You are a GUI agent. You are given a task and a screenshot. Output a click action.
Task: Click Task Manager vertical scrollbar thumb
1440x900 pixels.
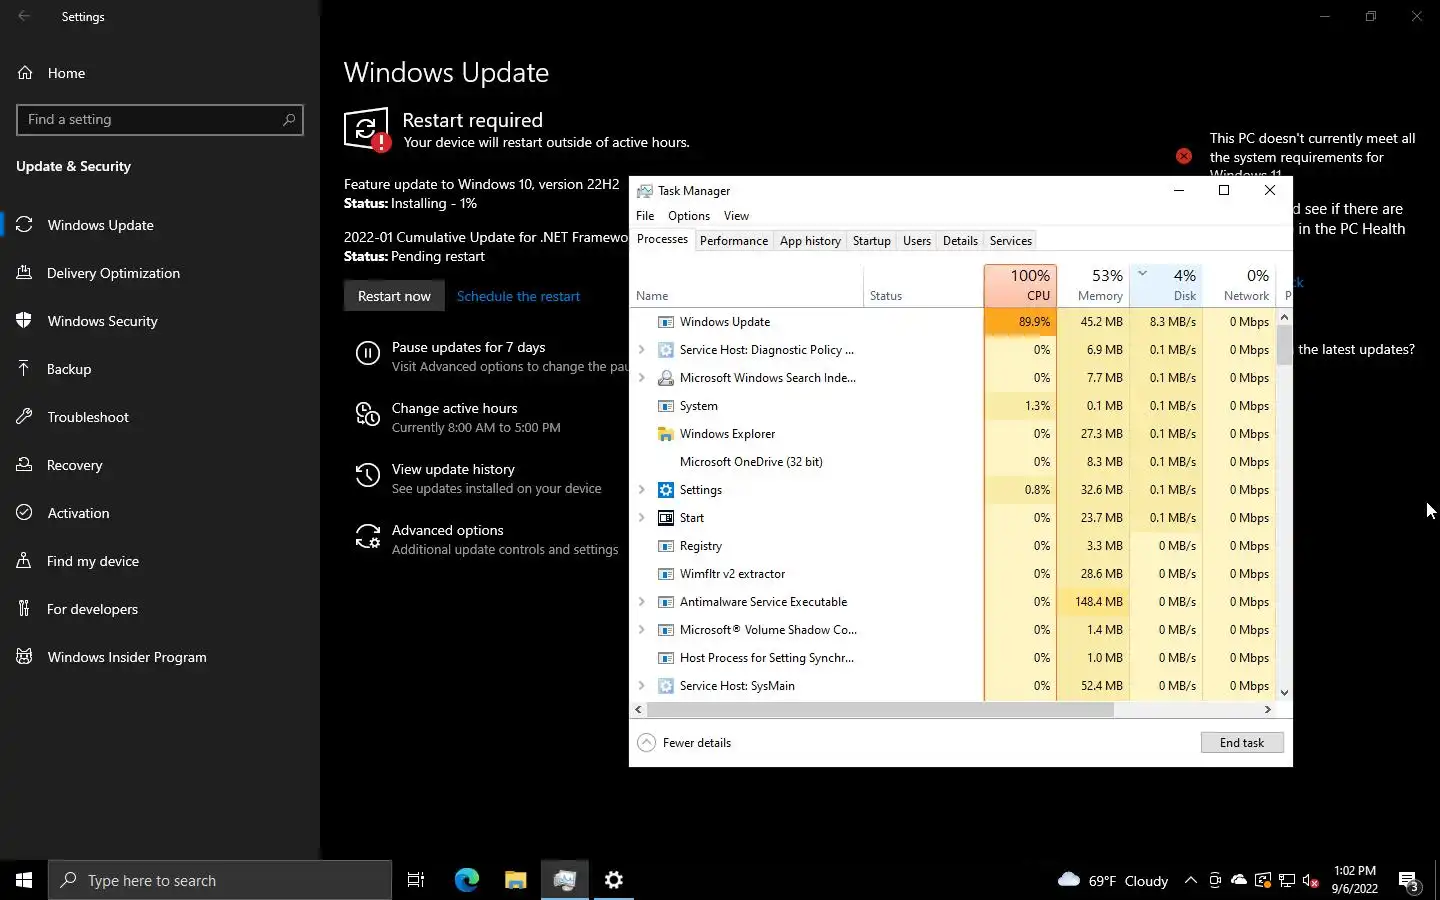point(1284,344)
